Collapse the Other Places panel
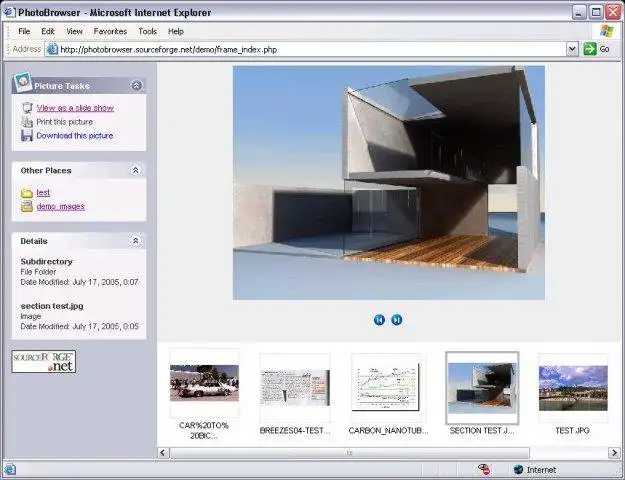Screen dimensions: 625x480 [136, 170]
